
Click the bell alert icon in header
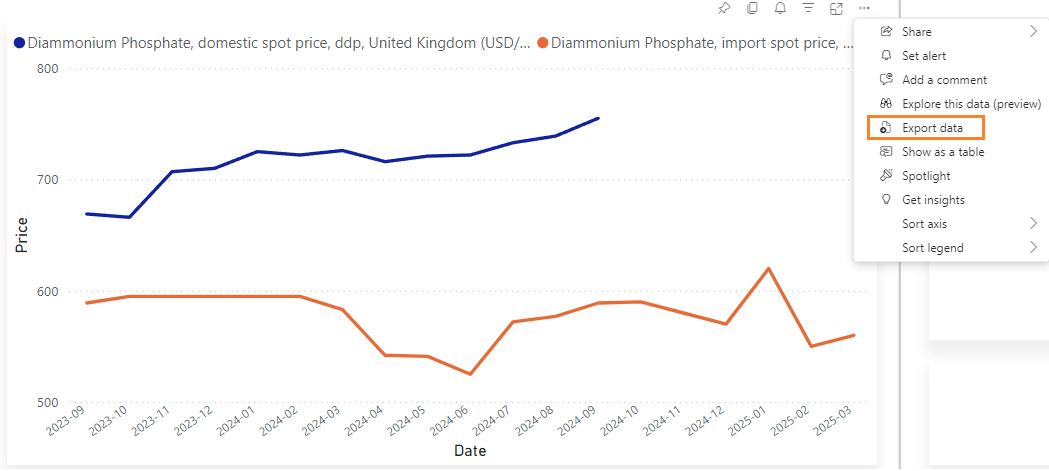click(x=780, y=9)
